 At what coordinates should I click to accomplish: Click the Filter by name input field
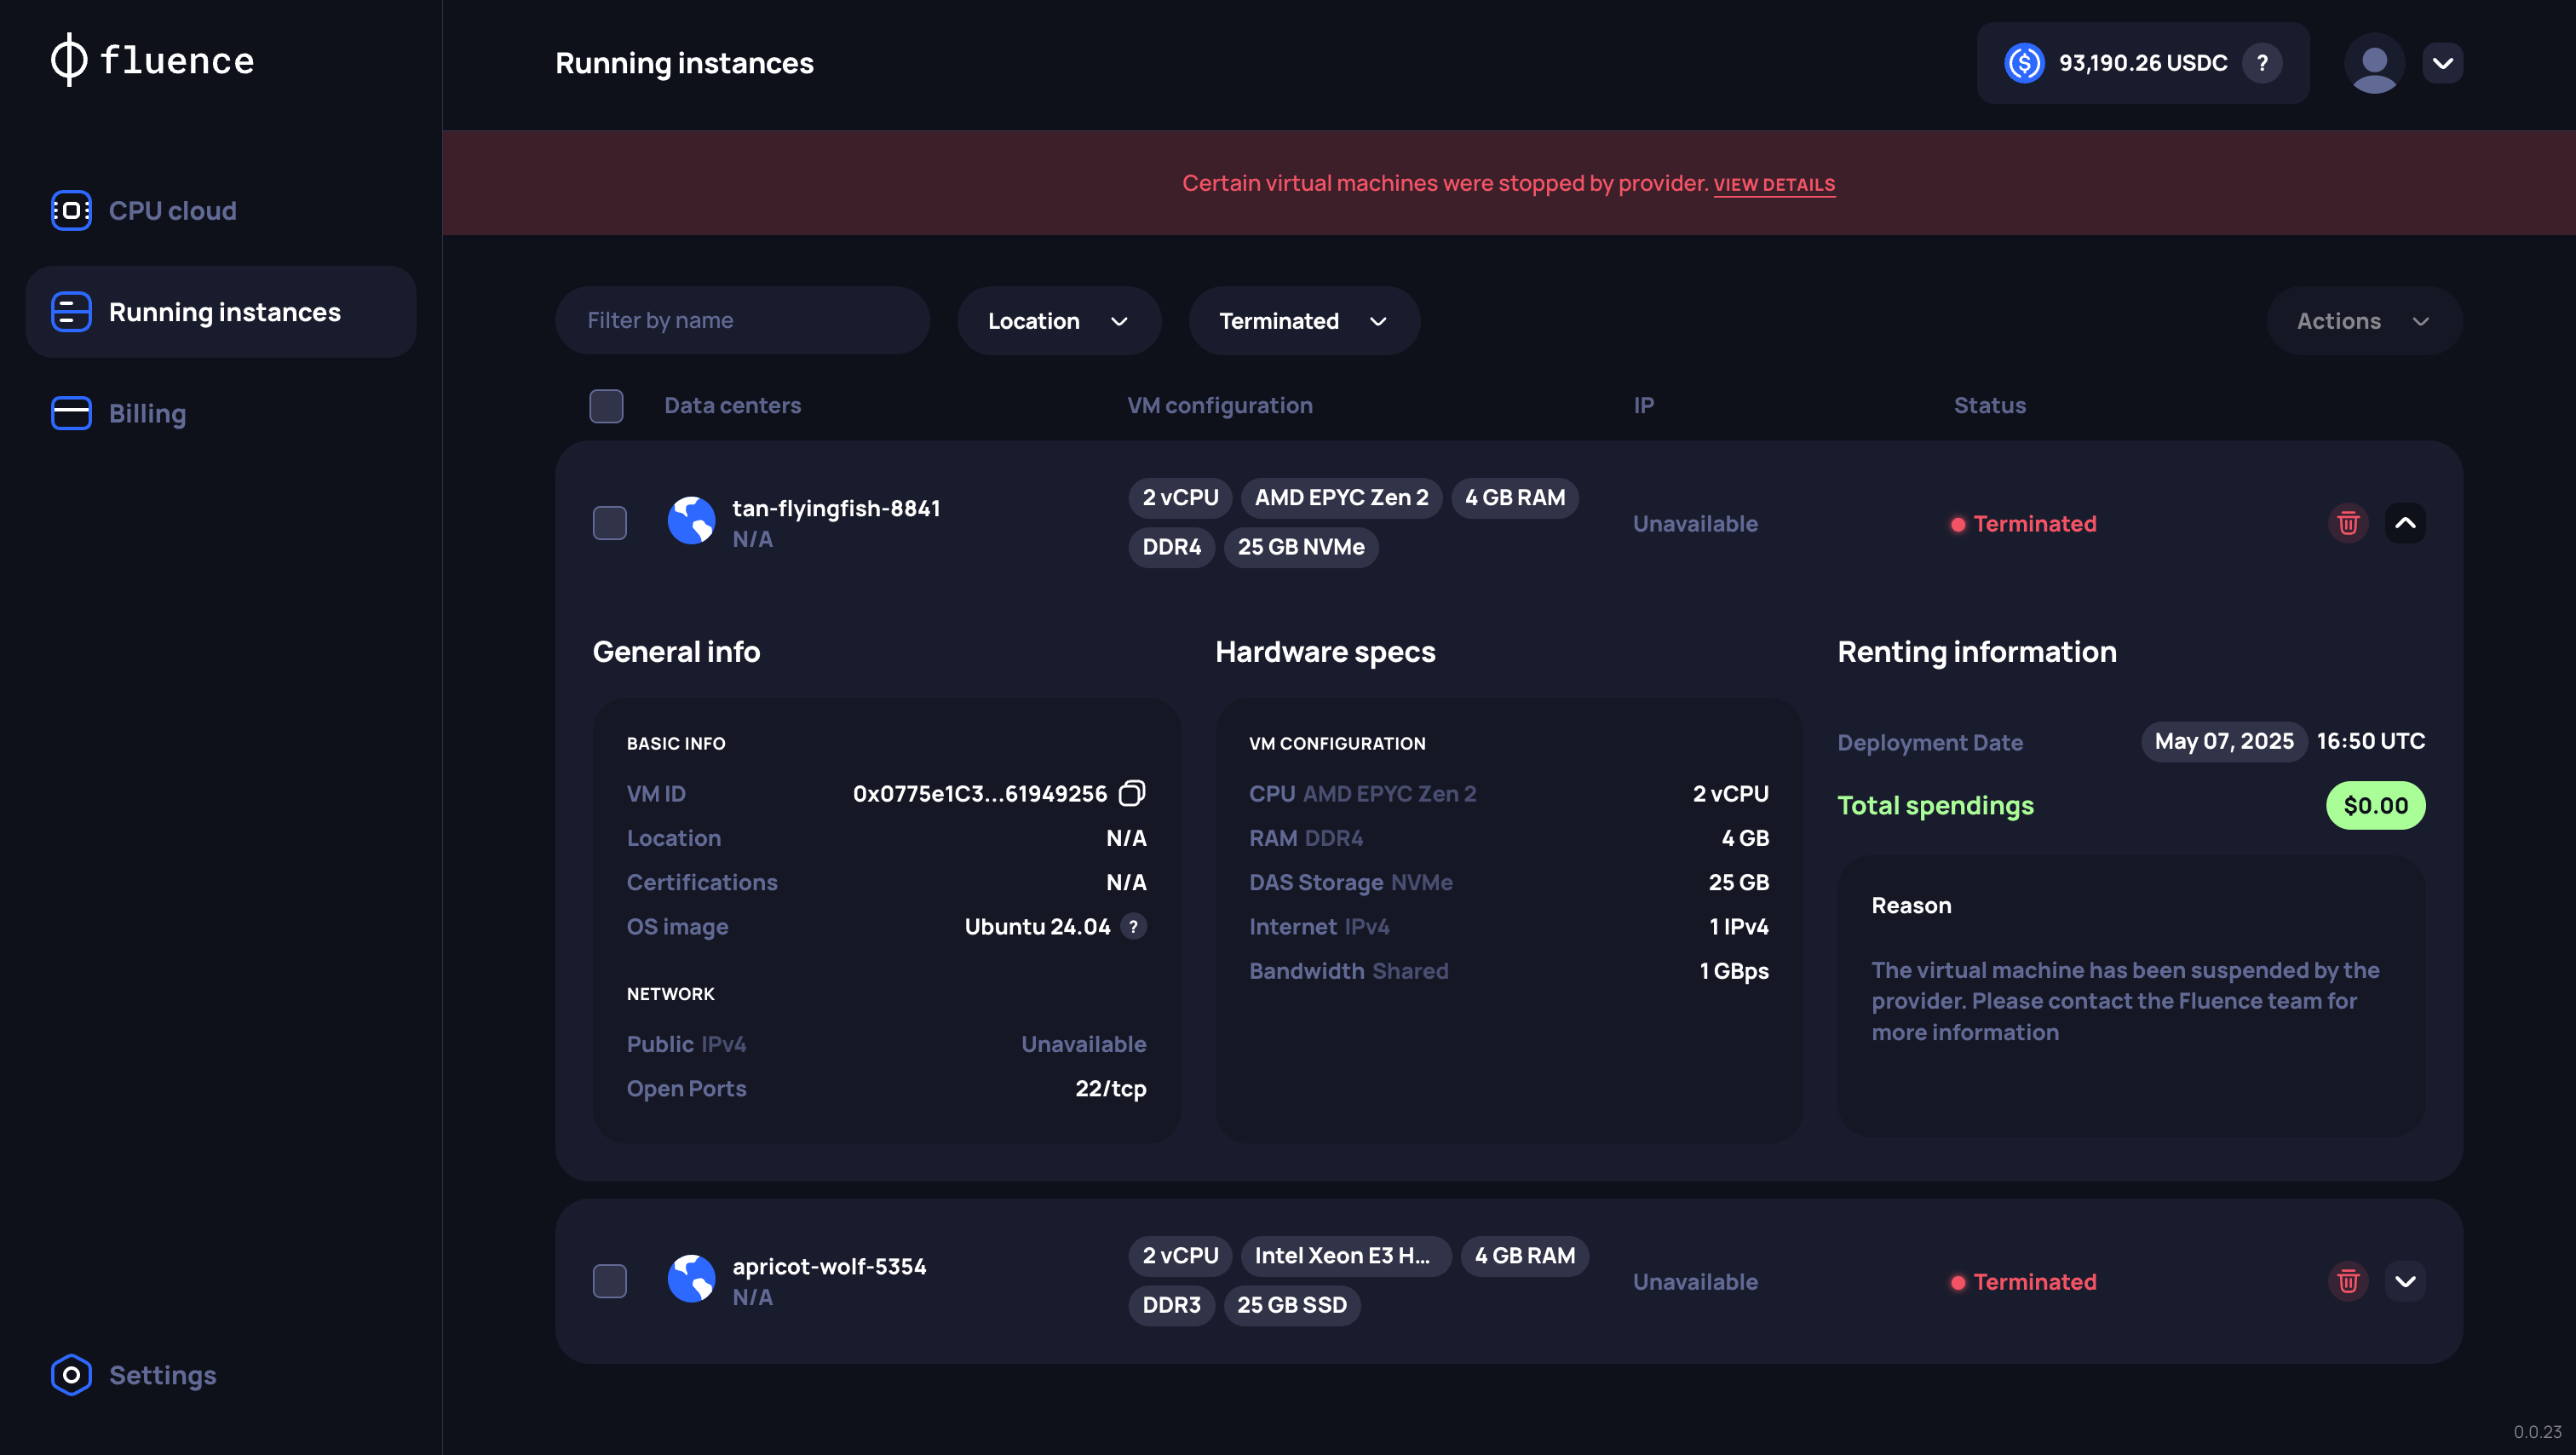click(742, 320)
